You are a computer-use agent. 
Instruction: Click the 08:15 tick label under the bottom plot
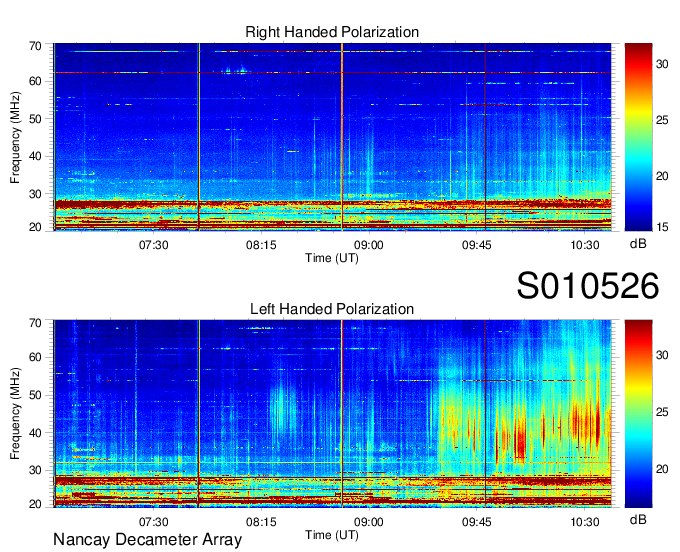pos(261,522)
